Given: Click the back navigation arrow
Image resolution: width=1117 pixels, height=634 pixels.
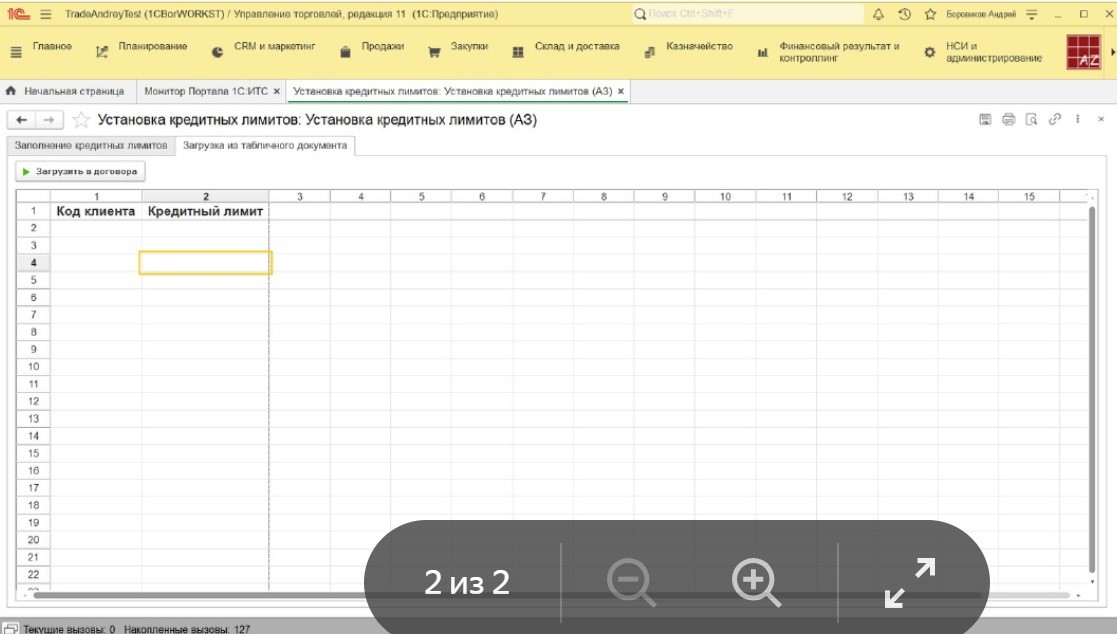Looking at the screenshot, I should click(x=22, y=120).
